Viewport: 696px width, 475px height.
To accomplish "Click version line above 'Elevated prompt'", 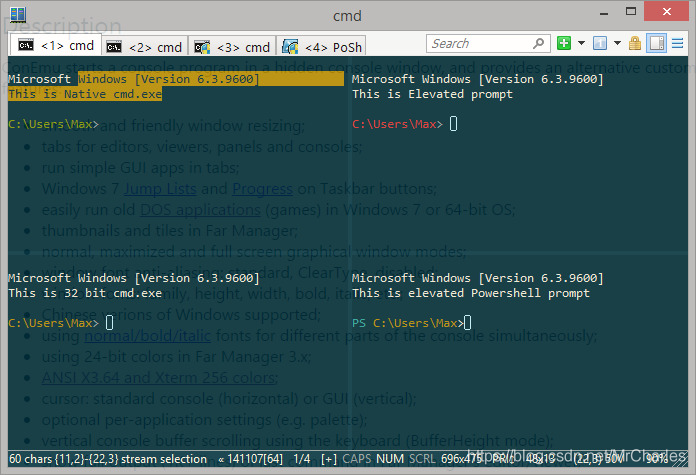I will (478, 79).
